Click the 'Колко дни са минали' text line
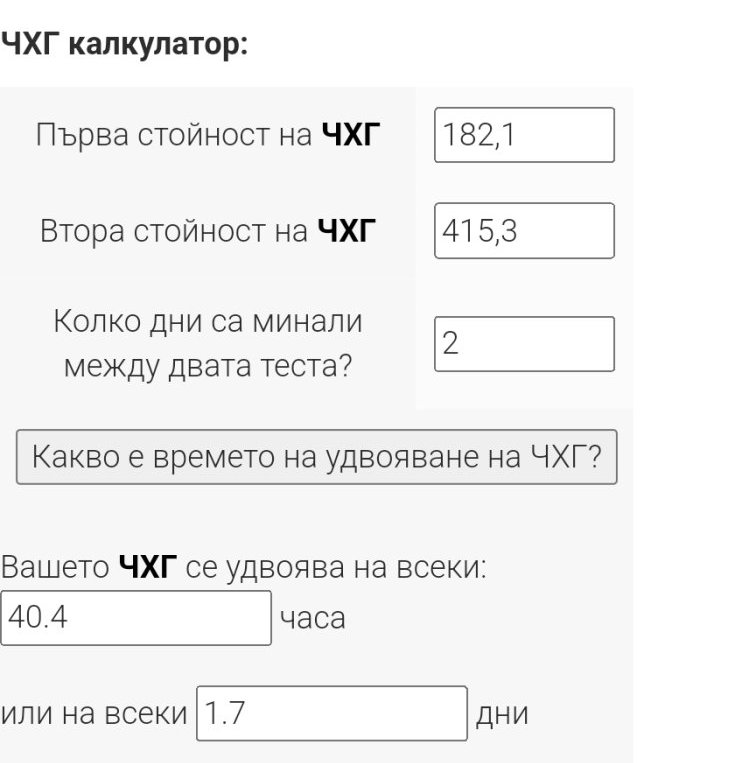The height and width of the screenshot is (763, 735). [x=208, y=322]
